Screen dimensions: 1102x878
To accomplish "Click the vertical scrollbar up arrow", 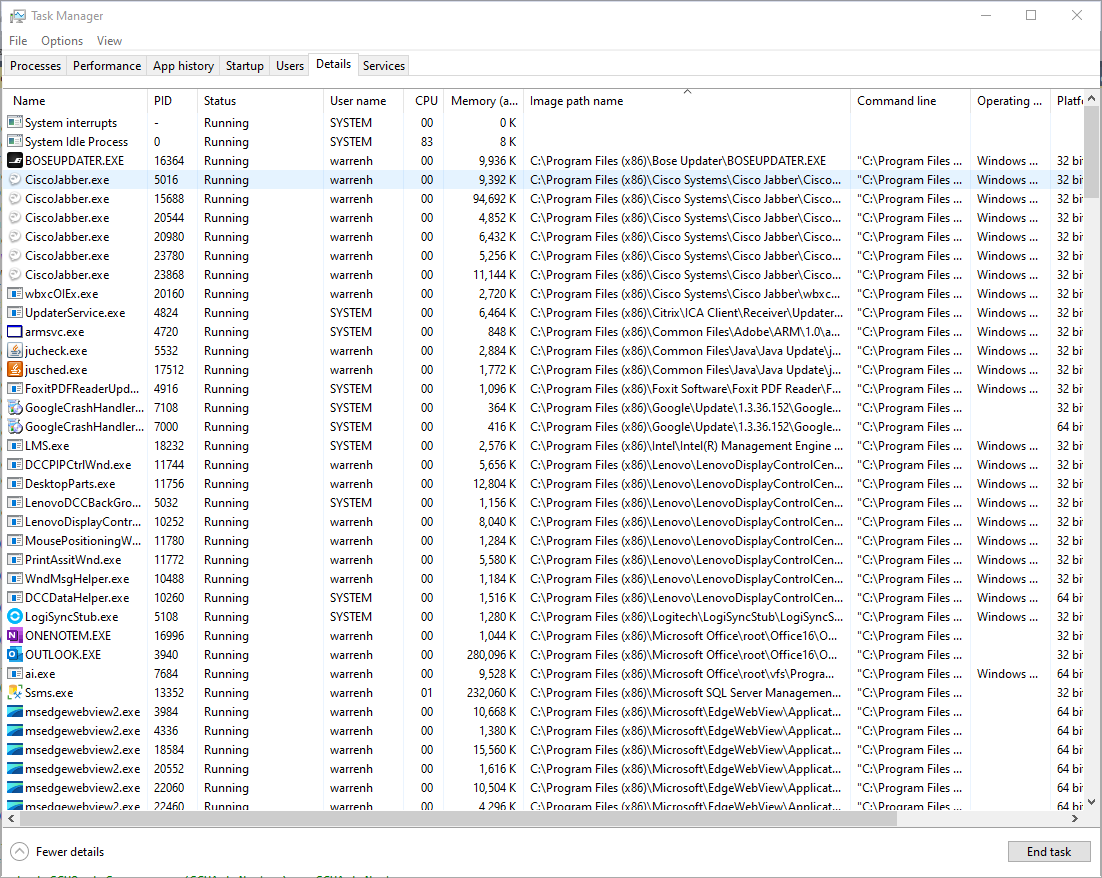I will click(x=1091, y=98).
